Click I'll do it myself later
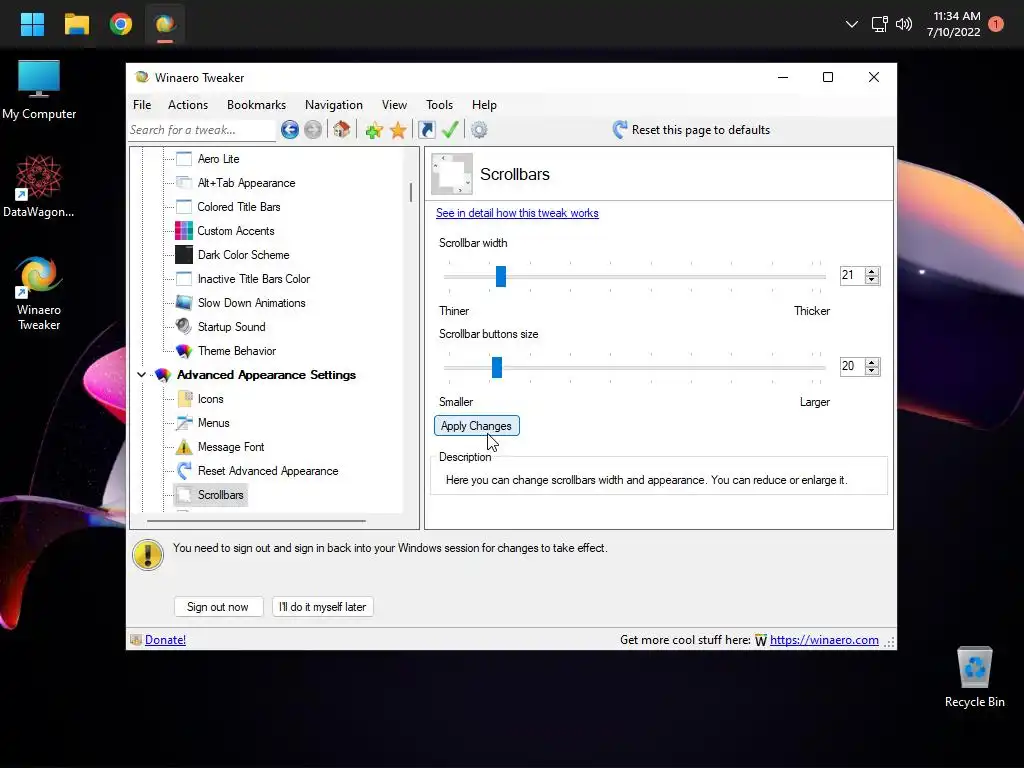 (x=323, y=607)
